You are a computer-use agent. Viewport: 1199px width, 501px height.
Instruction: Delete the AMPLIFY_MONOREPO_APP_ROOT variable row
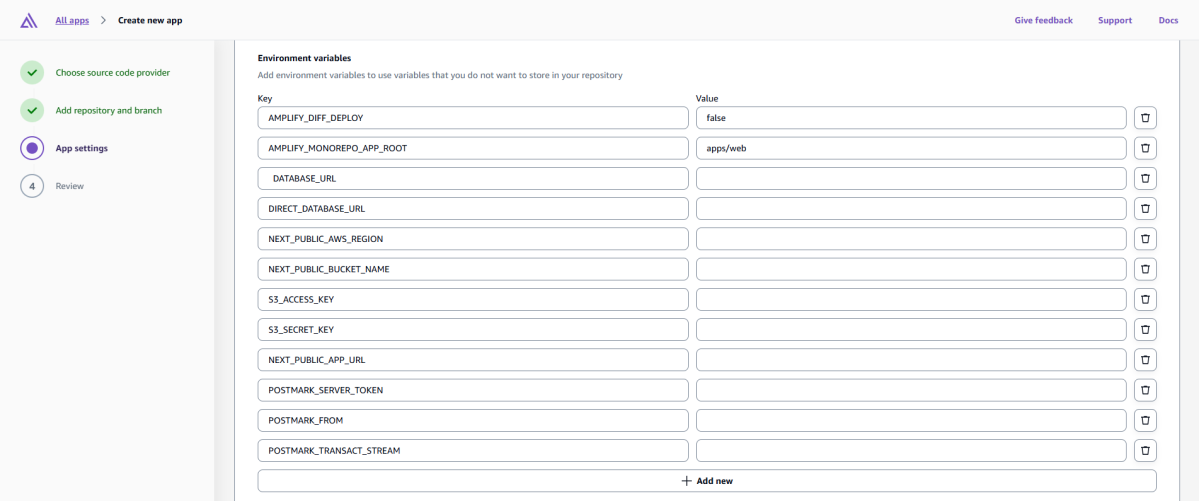pos(1145,148)
